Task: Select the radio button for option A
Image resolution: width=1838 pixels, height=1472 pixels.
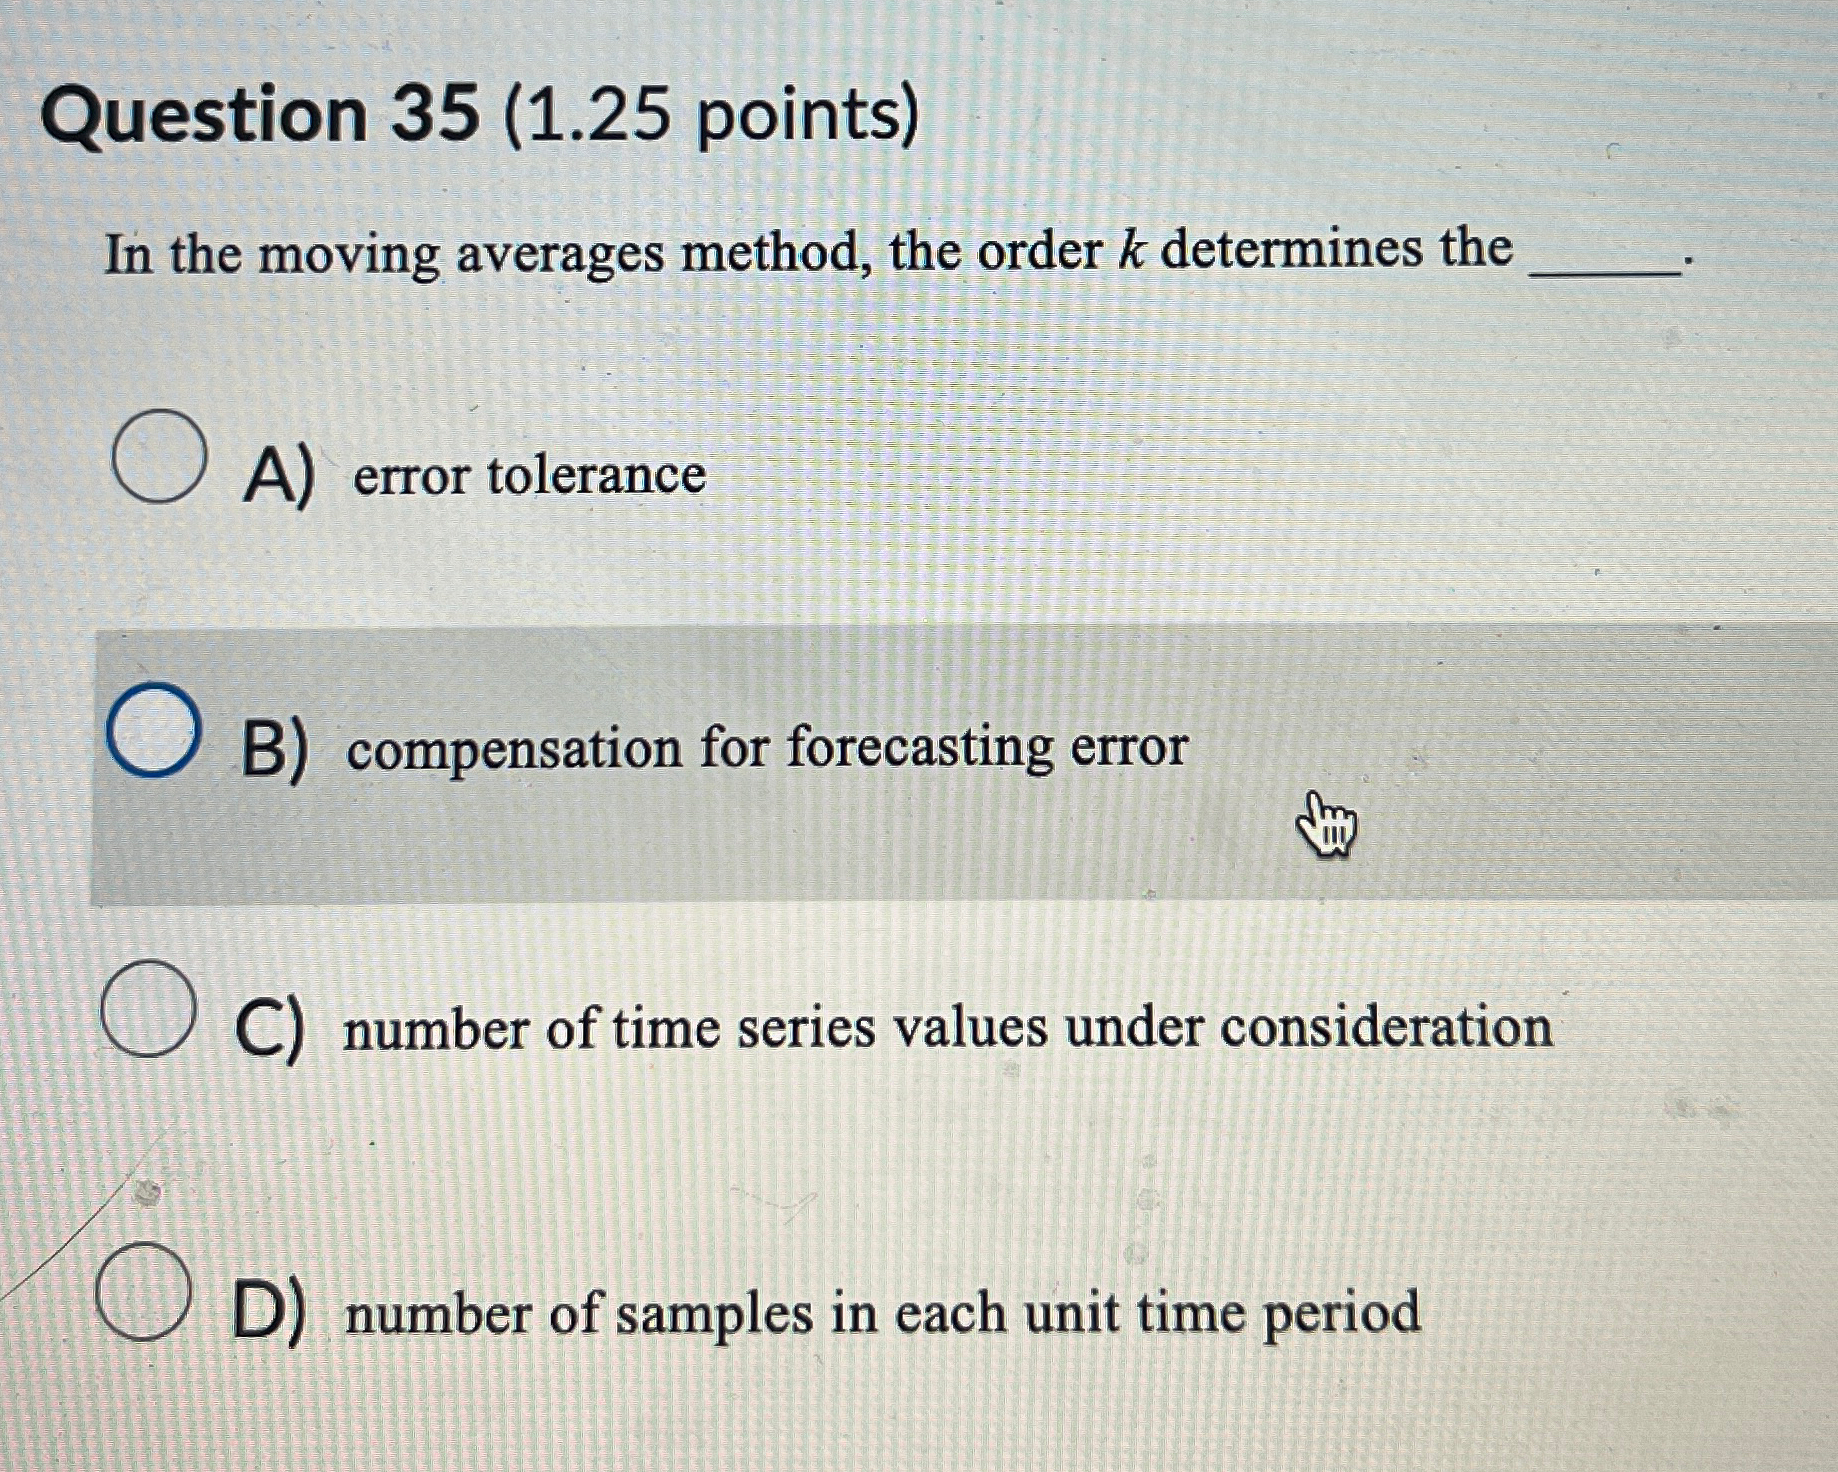Action: point(160,452)
